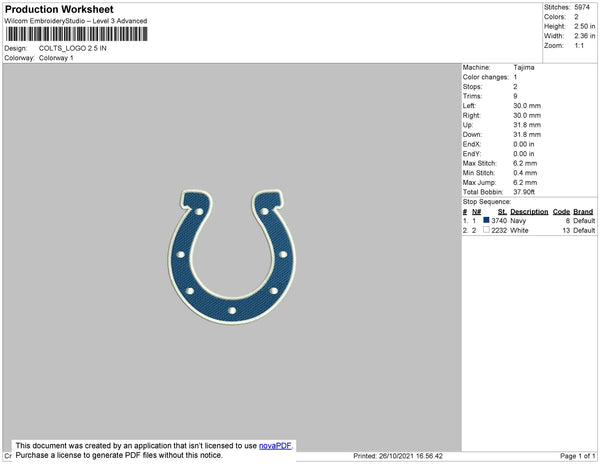Click the Navy color swatch

[x=486, y=220]
